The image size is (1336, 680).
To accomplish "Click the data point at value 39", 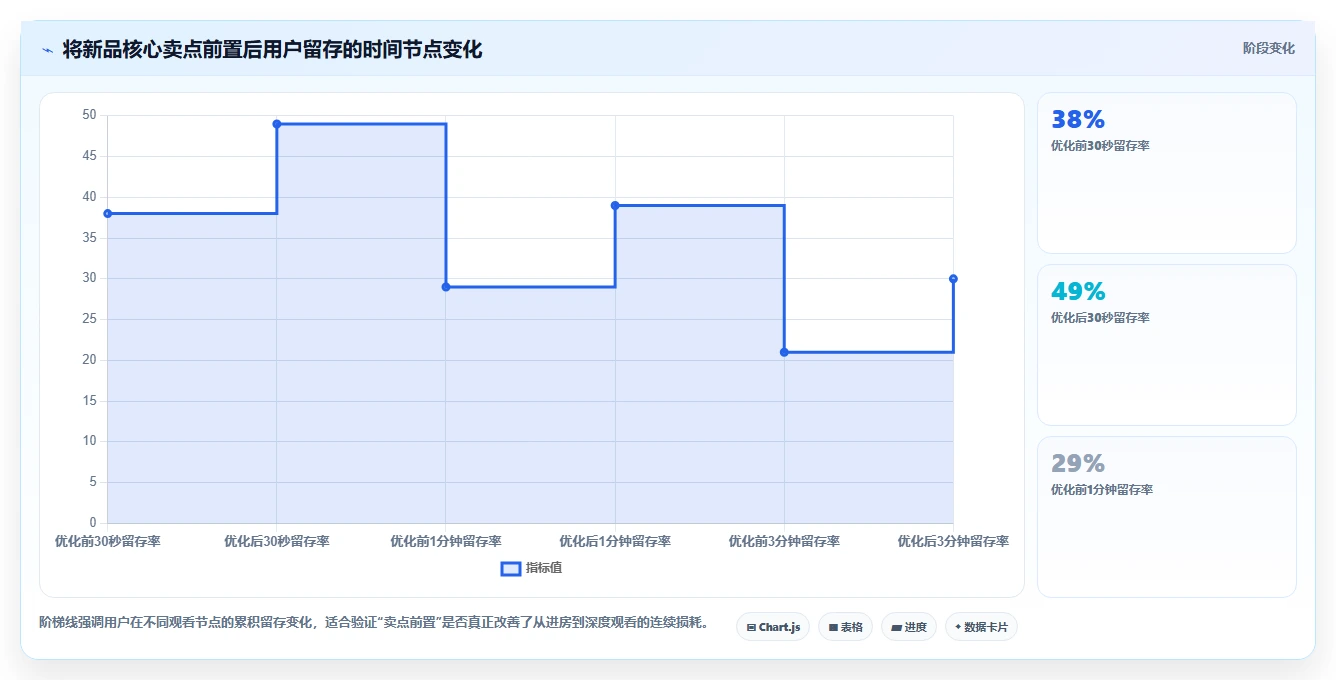I will point(615,205).
